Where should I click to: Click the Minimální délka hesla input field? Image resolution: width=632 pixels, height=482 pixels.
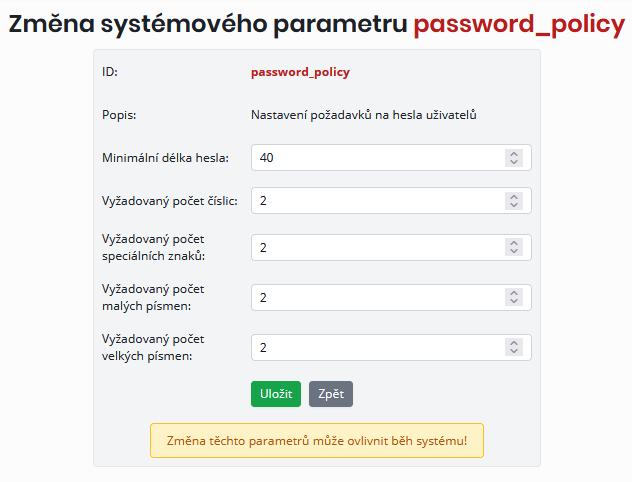click(375, 158)
